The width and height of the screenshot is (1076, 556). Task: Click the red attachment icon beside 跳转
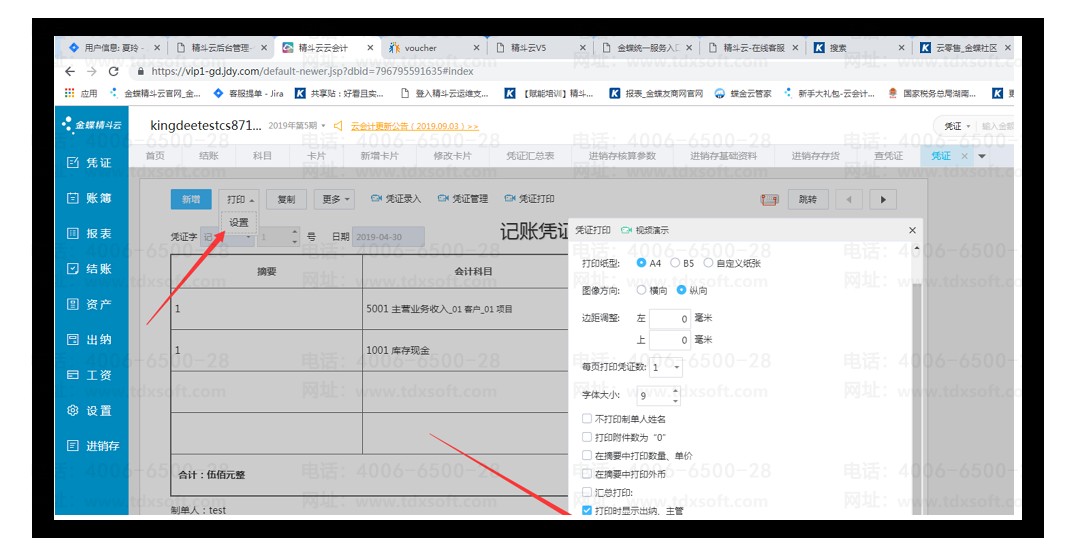point(769,199)
